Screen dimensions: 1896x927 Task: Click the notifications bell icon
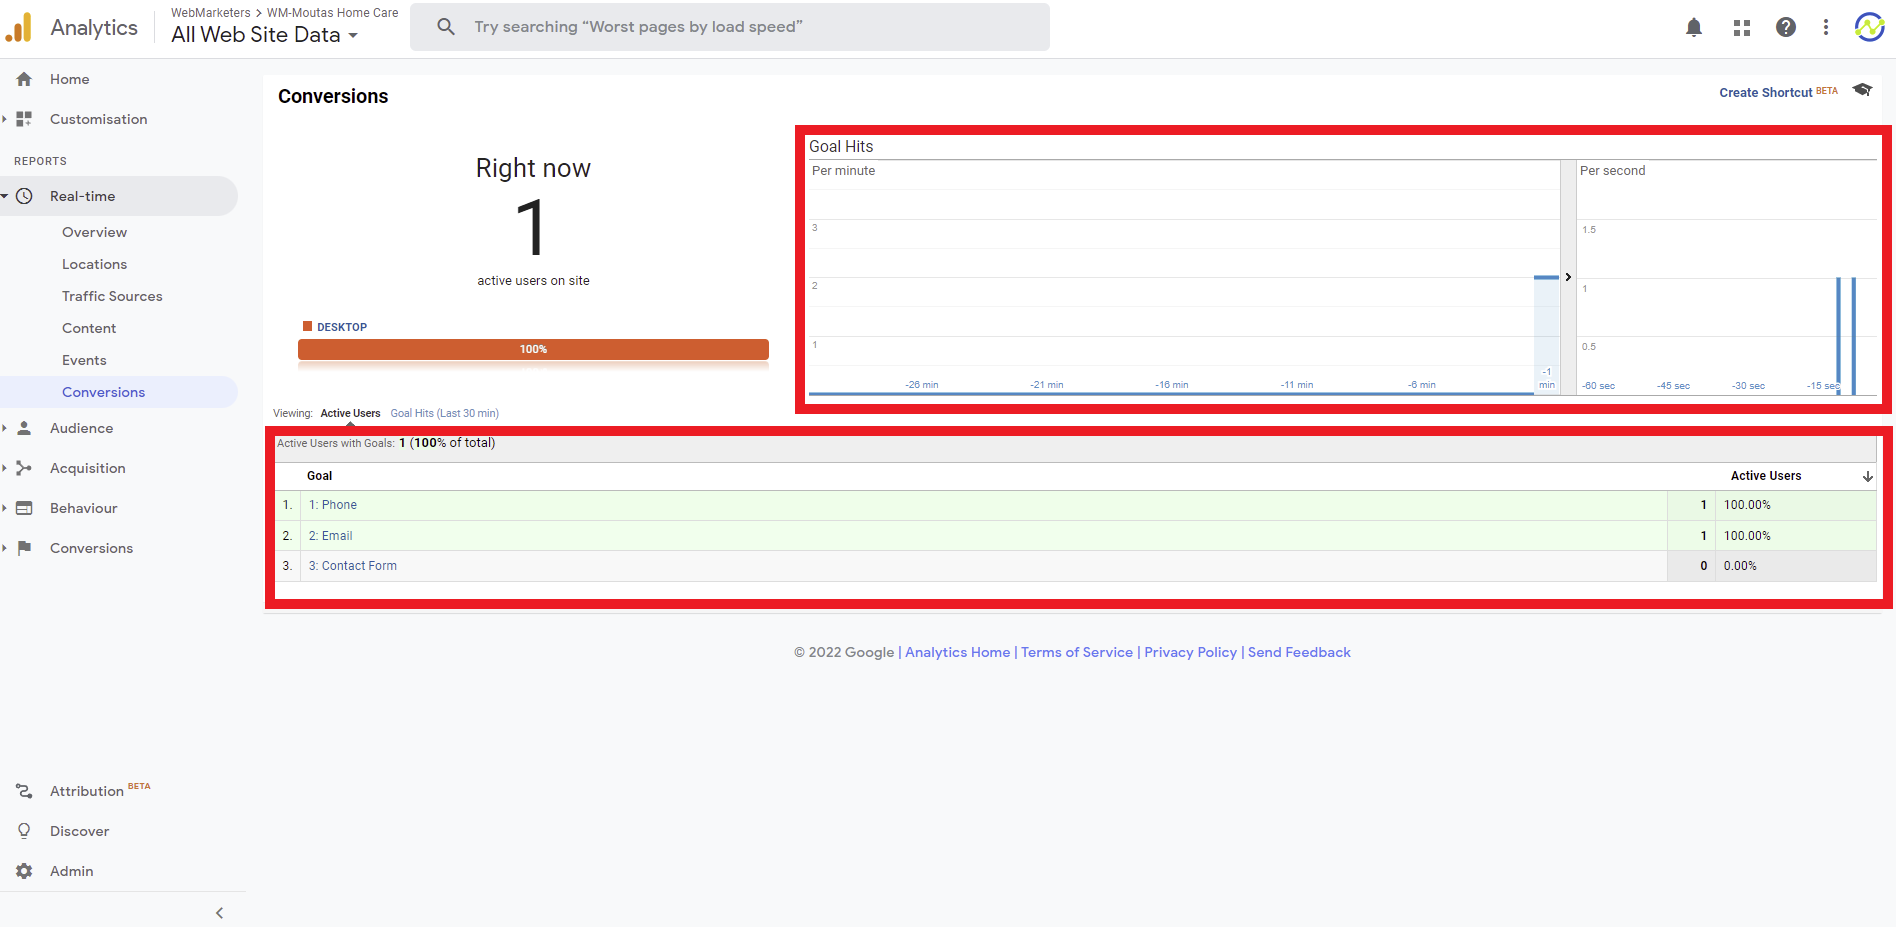click(x=1693, y=28)
